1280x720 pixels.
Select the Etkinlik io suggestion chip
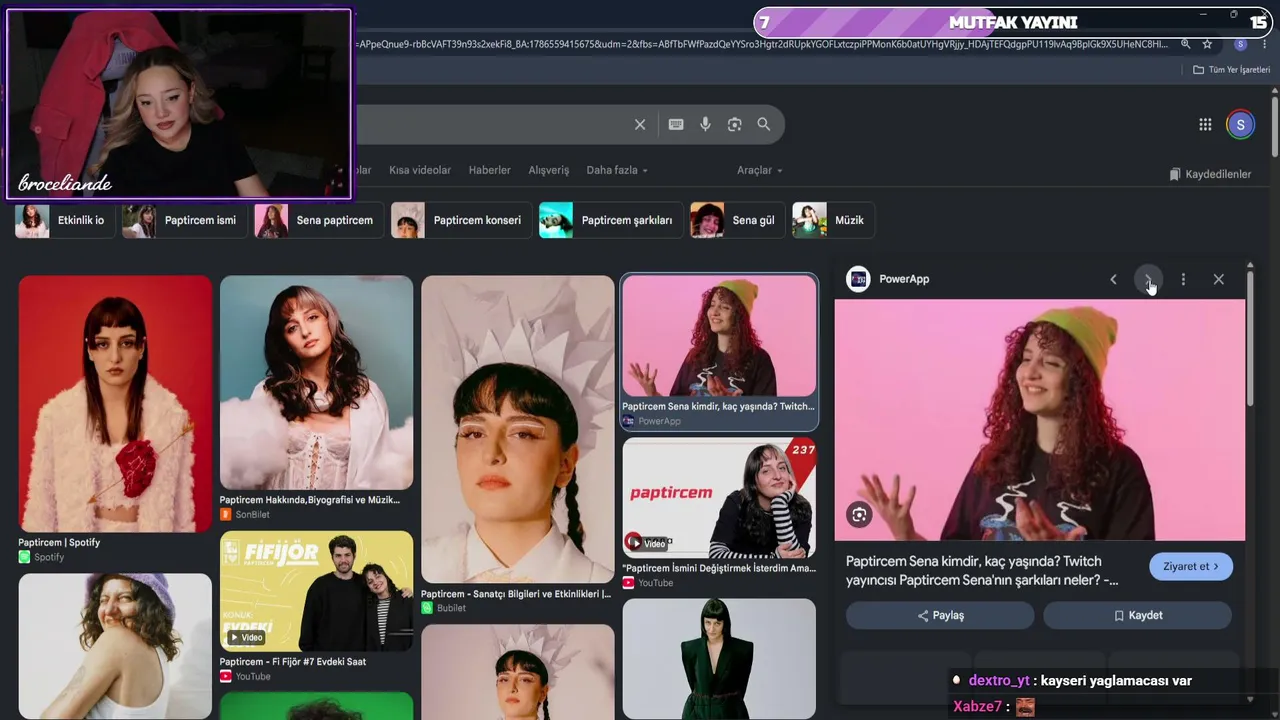tap(64, 220)
